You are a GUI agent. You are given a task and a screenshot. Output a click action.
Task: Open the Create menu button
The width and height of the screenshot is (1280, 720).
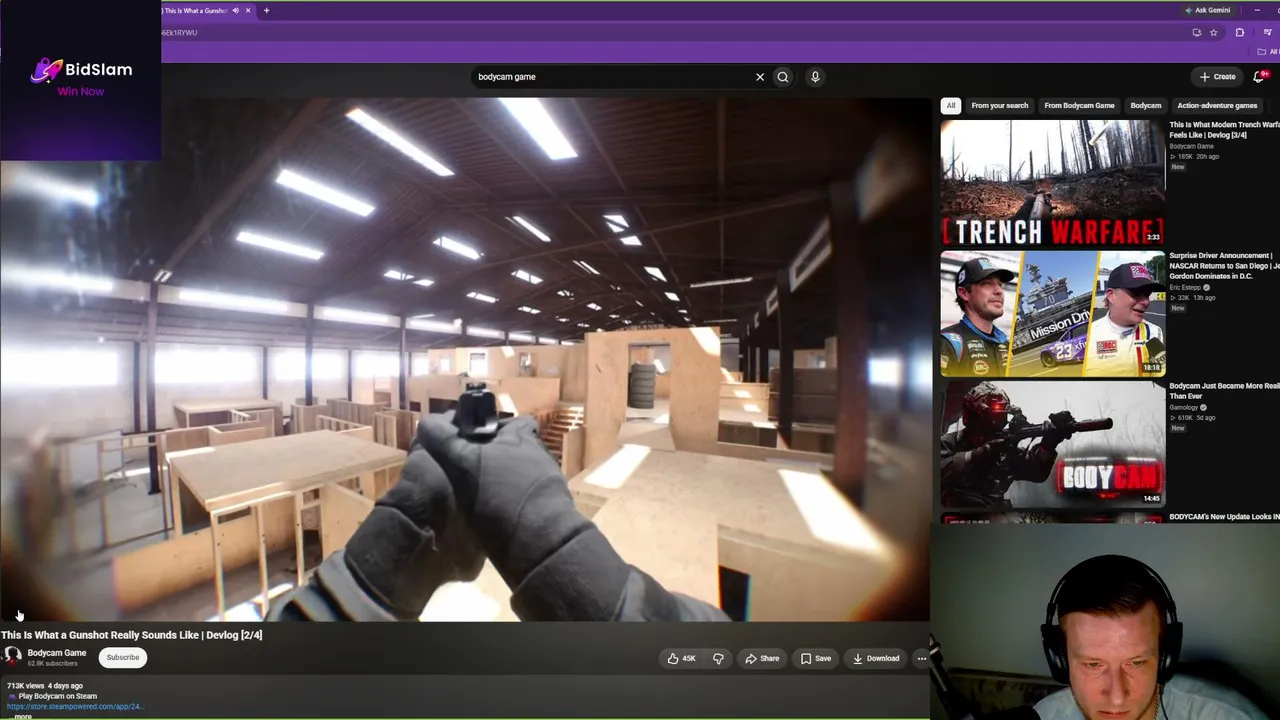click(1218, 76)
